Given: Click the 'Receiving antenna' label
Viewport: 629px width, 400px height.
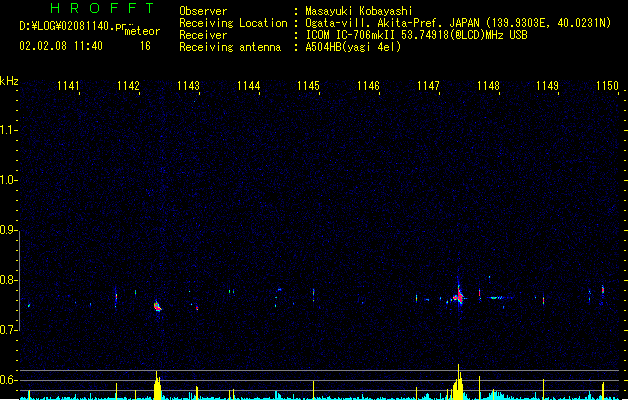Looking at the screenshot, I should [230, 47].
